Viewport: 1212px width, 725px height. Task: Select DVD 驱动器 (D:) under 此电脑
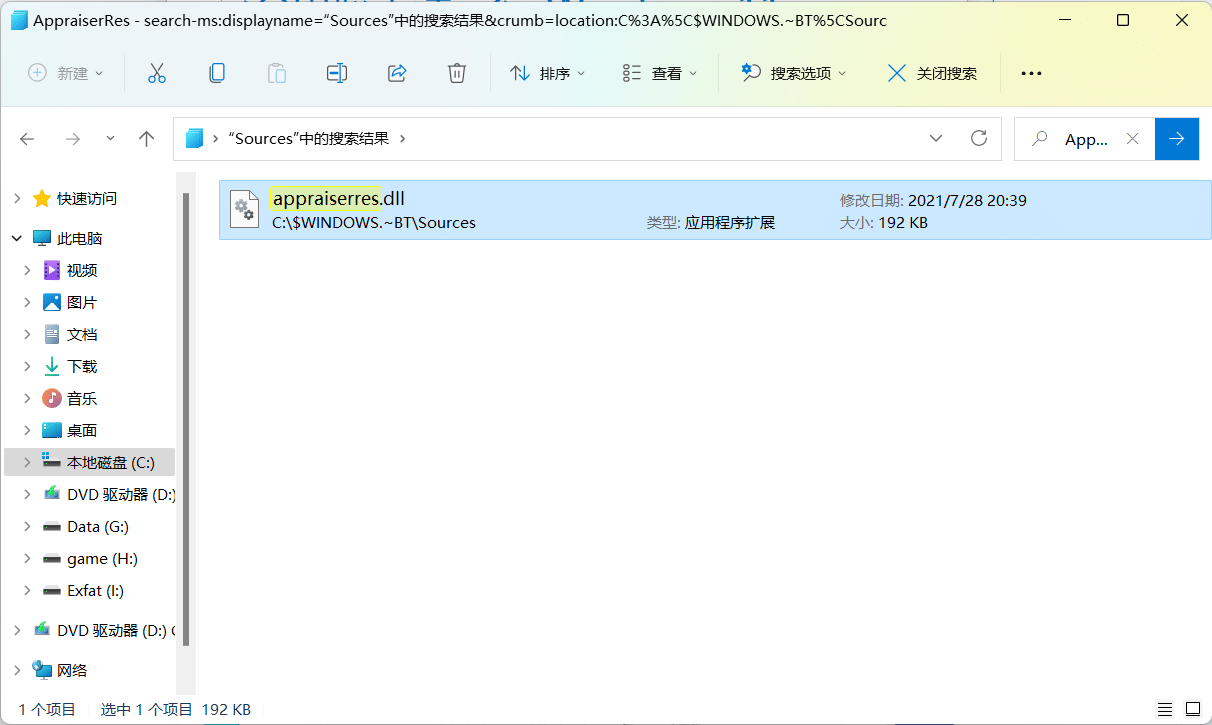121,495
